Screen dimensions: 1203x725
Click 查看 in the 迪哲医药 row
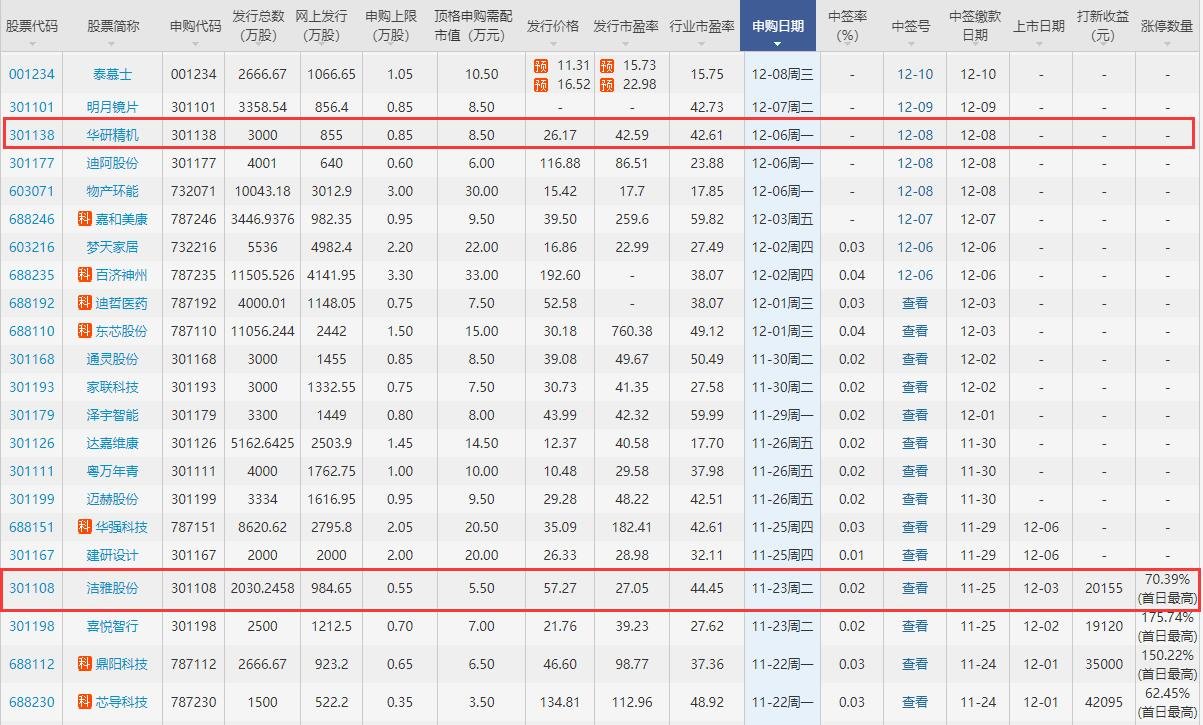[915, 303]
